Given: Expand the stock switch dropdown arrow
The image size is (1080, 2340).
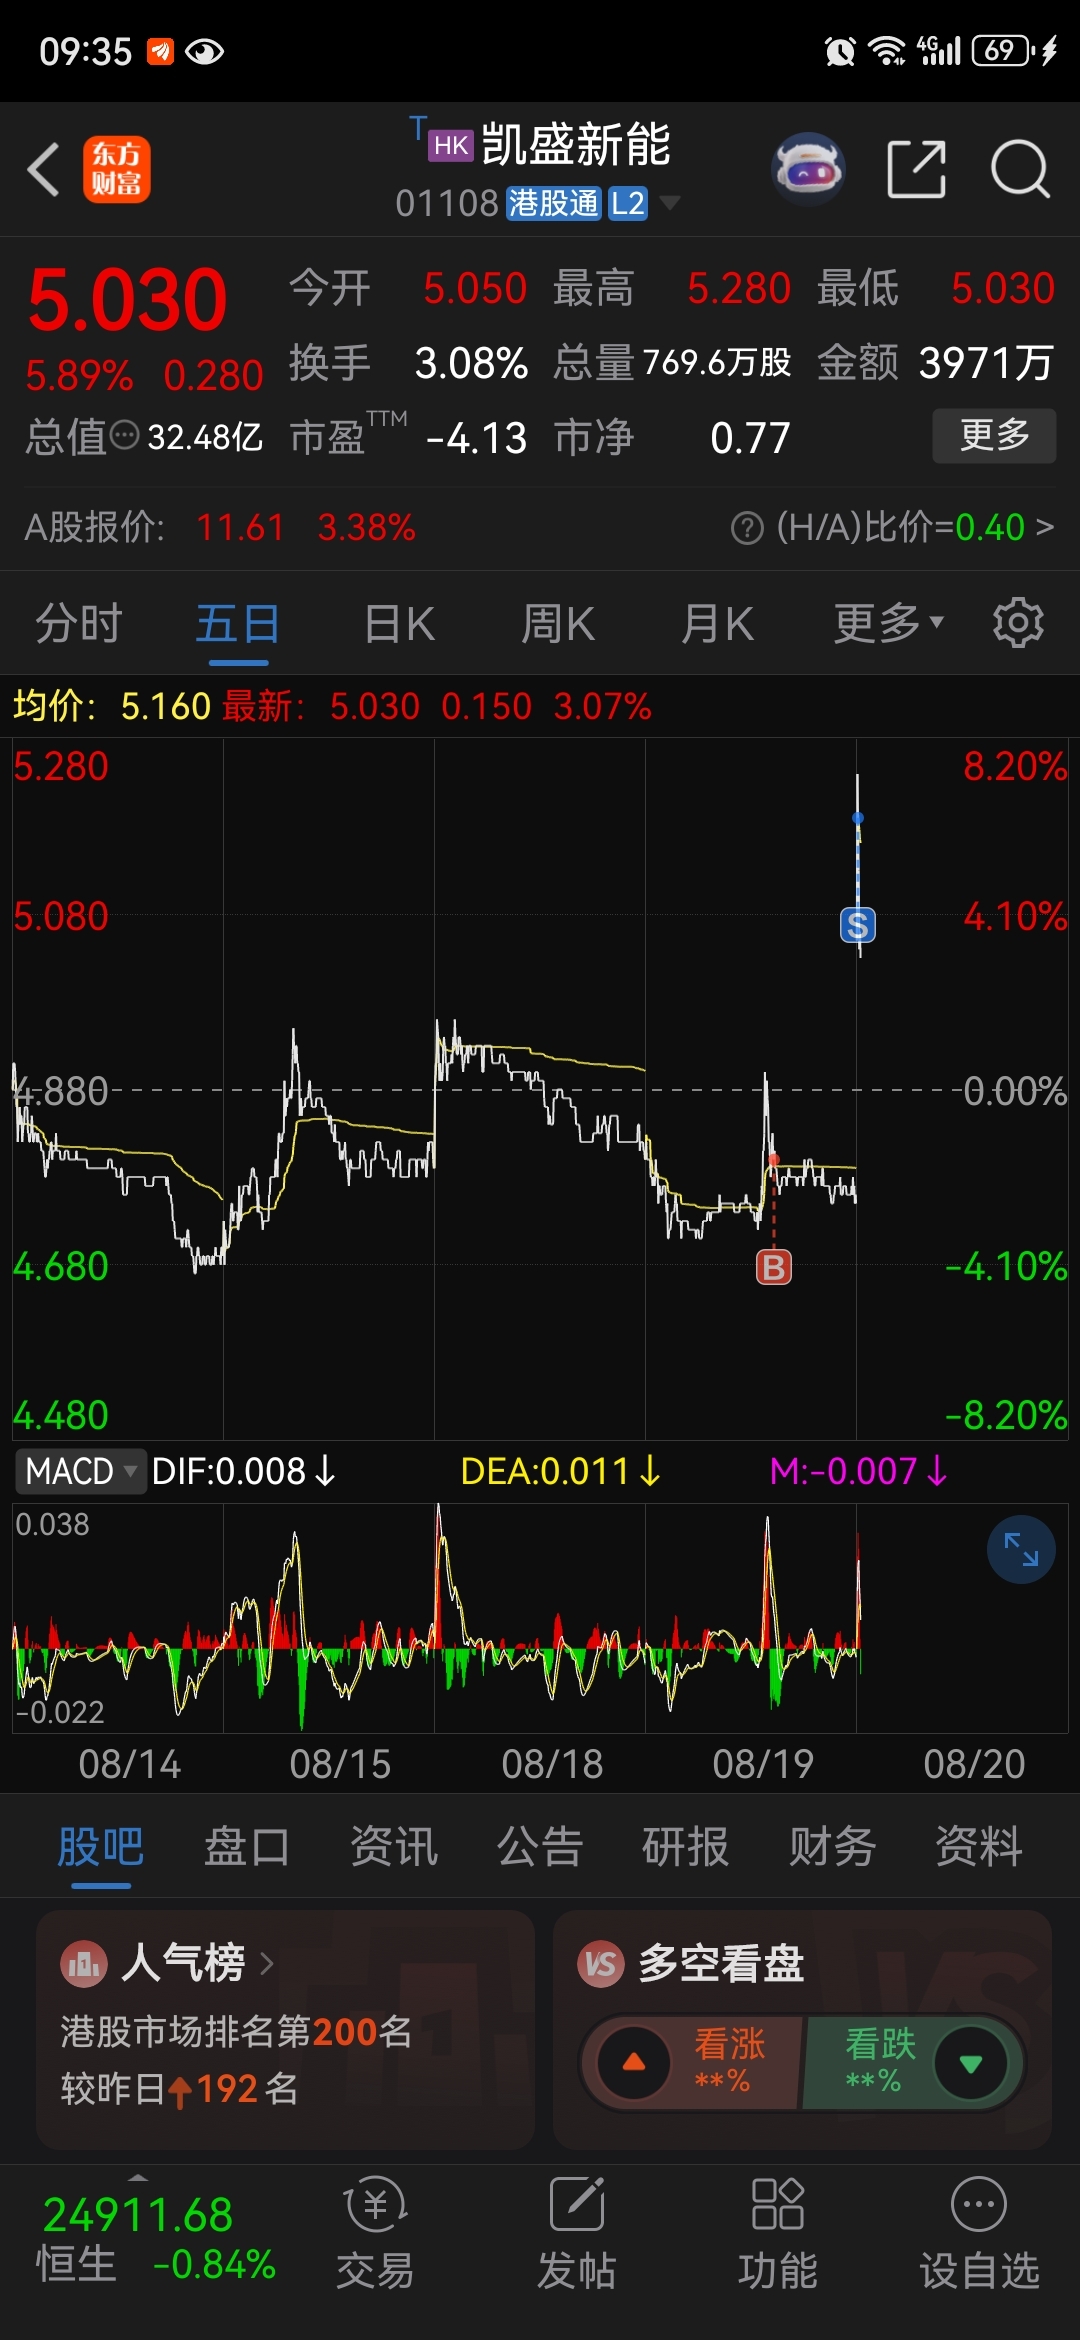Looking at the screenshot, I should pos(670,204).
